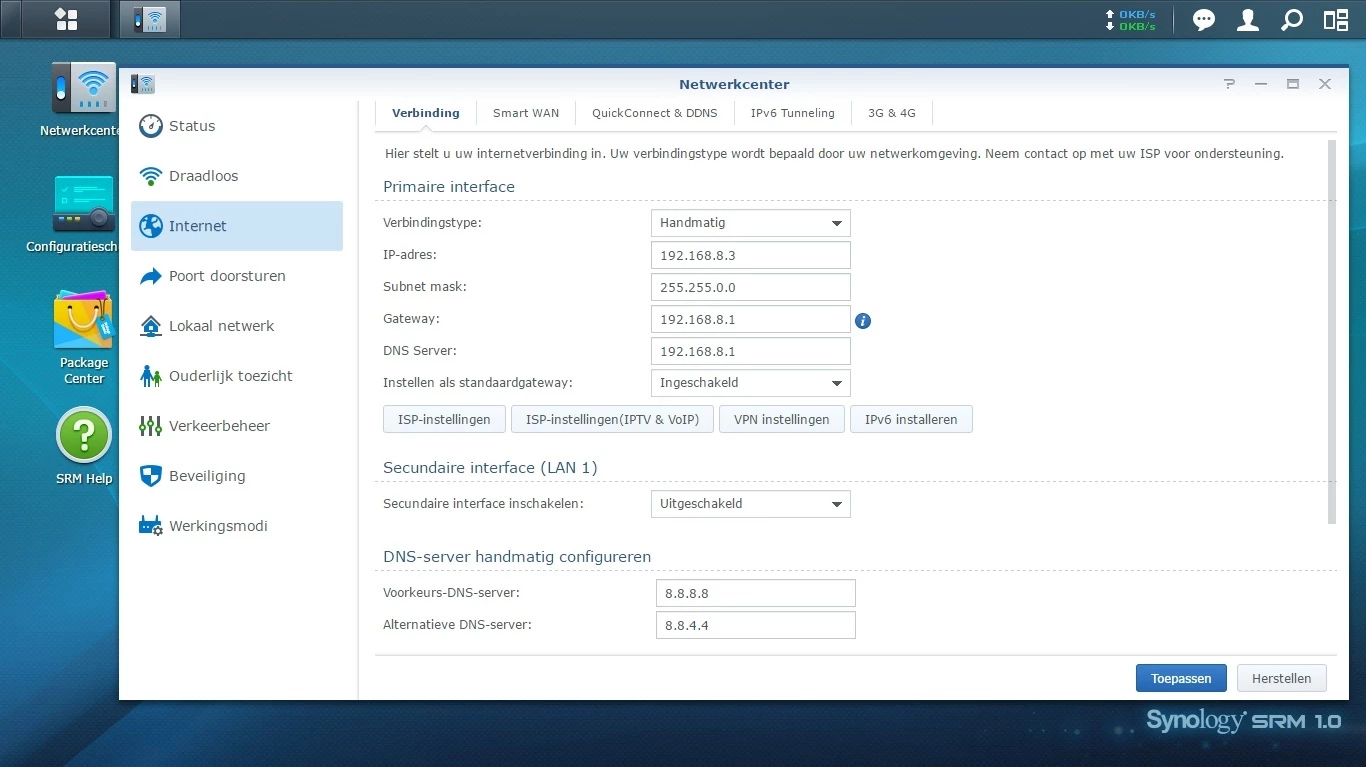Open the main menu grid icon
The height and width of the screenshot is (767, 1366).
(66, 19)
